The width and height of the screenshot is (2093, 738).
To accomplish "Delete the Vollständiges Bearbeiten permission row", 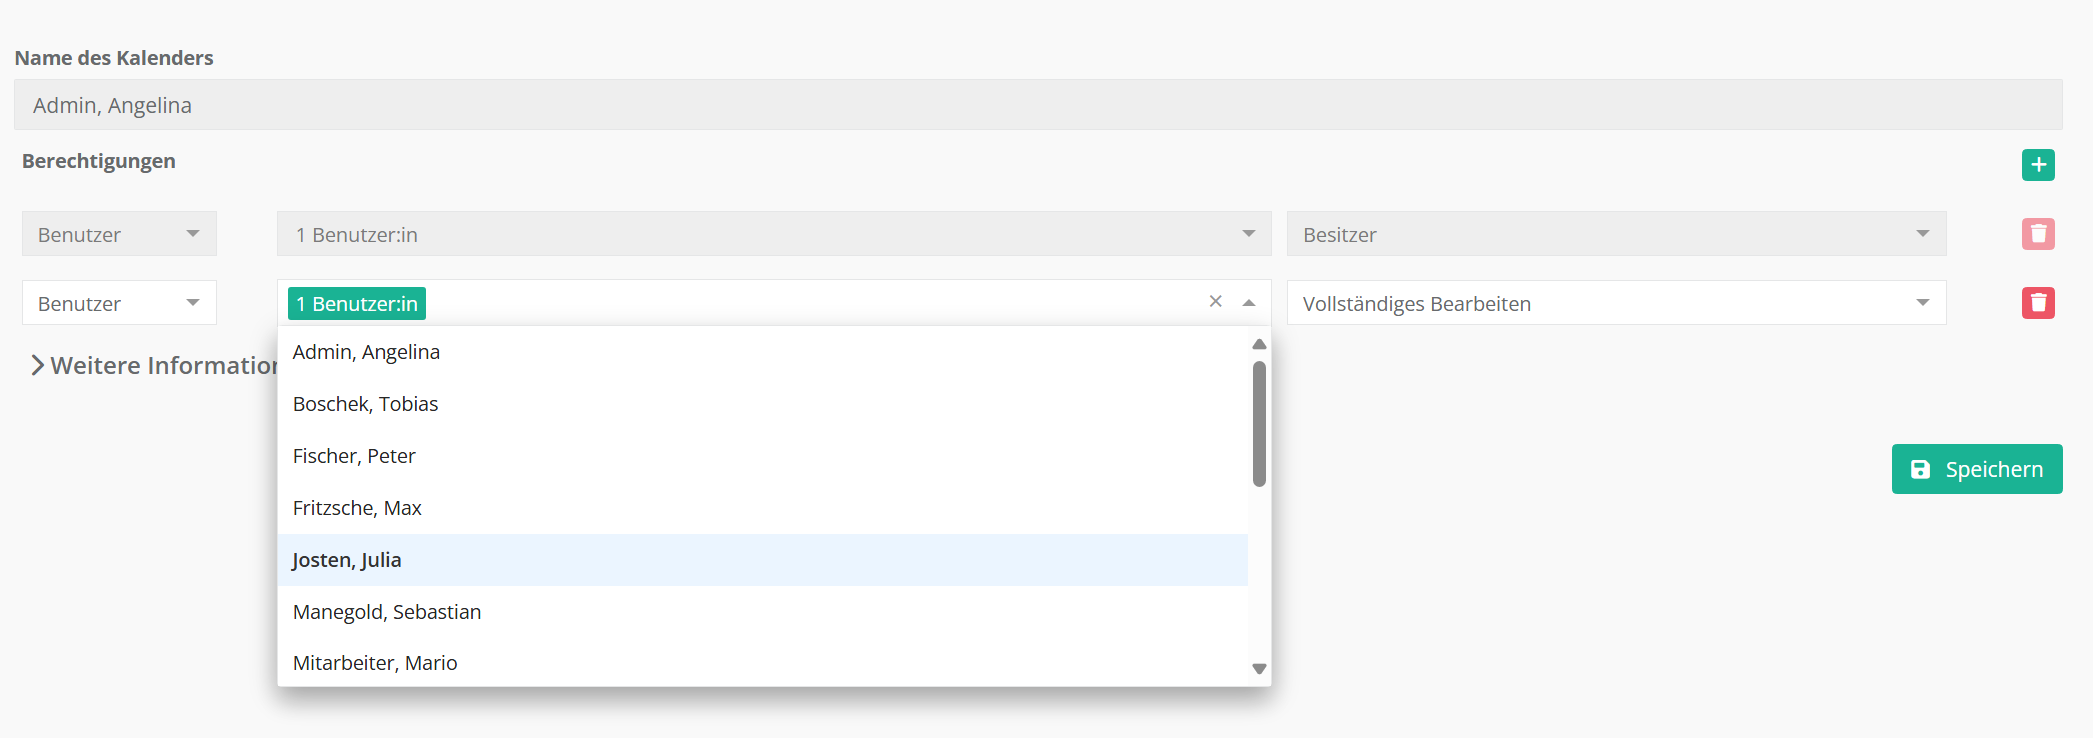I will click(2037, 303).
